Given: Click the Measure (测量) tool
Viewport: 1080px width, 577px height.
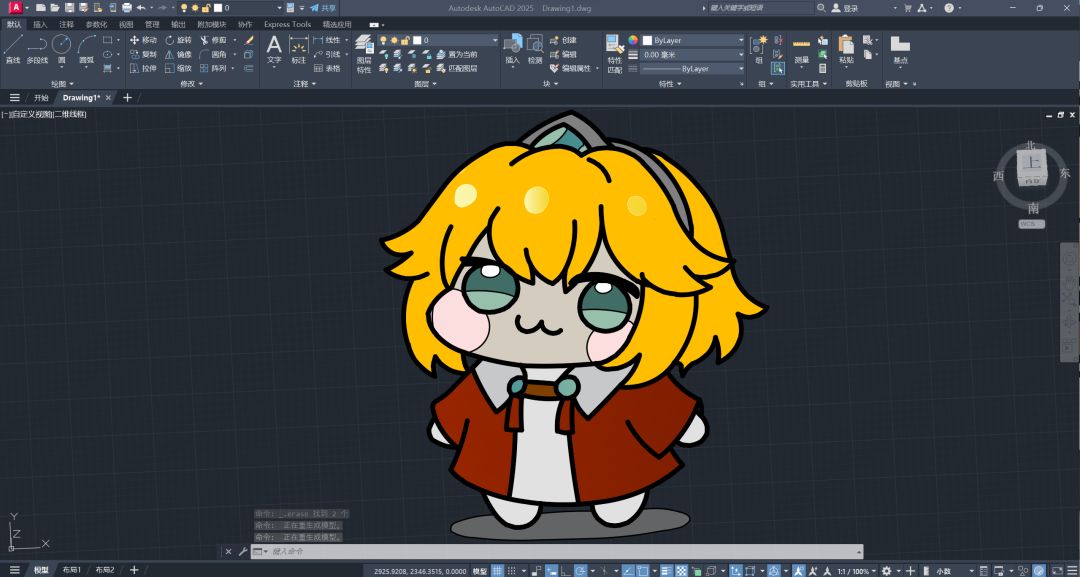Looking at the screenshot, I should pos(801,50).
